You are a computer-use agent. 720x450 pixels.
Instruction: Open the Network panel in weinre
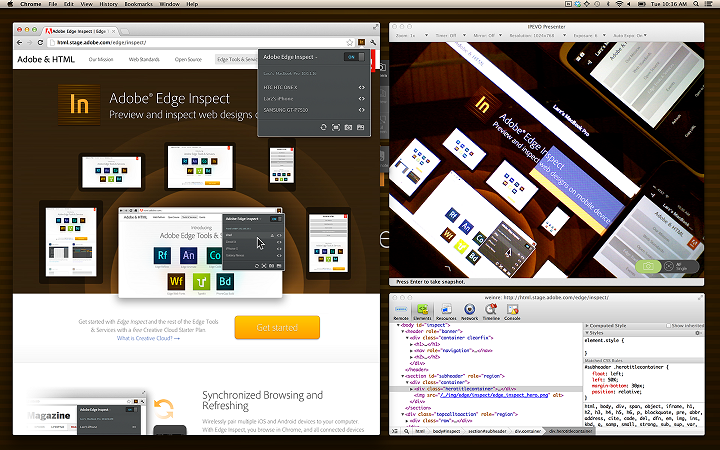(x=469, y=312)
